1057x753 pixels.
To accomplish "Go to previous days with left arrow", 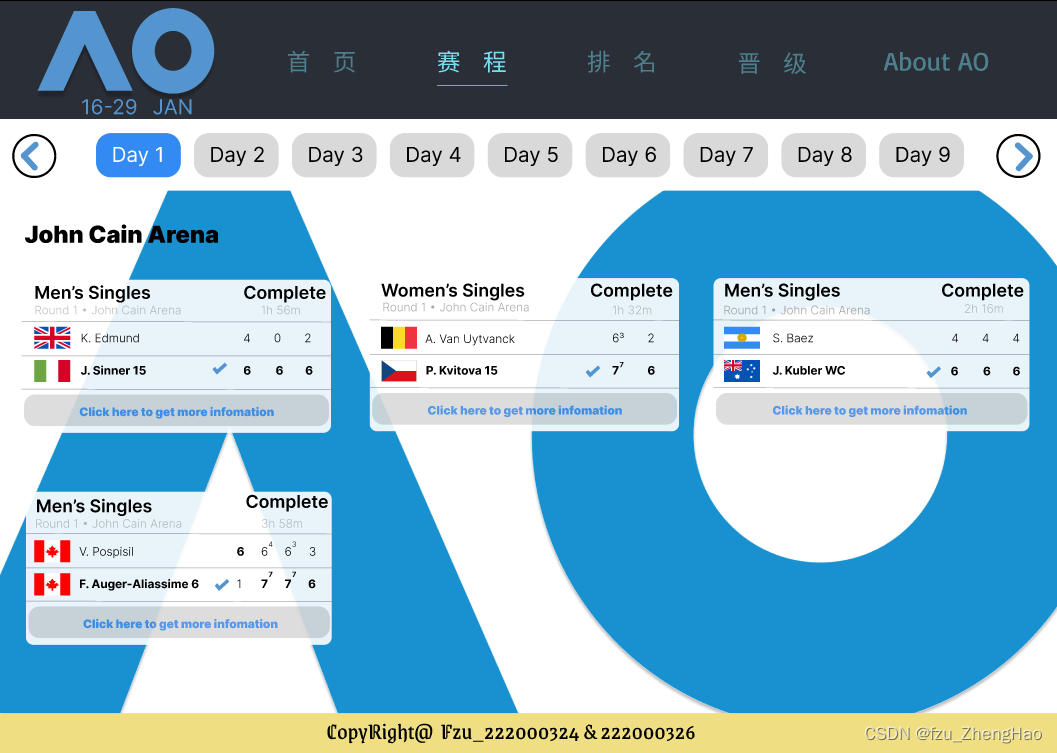I will (34, 156).
